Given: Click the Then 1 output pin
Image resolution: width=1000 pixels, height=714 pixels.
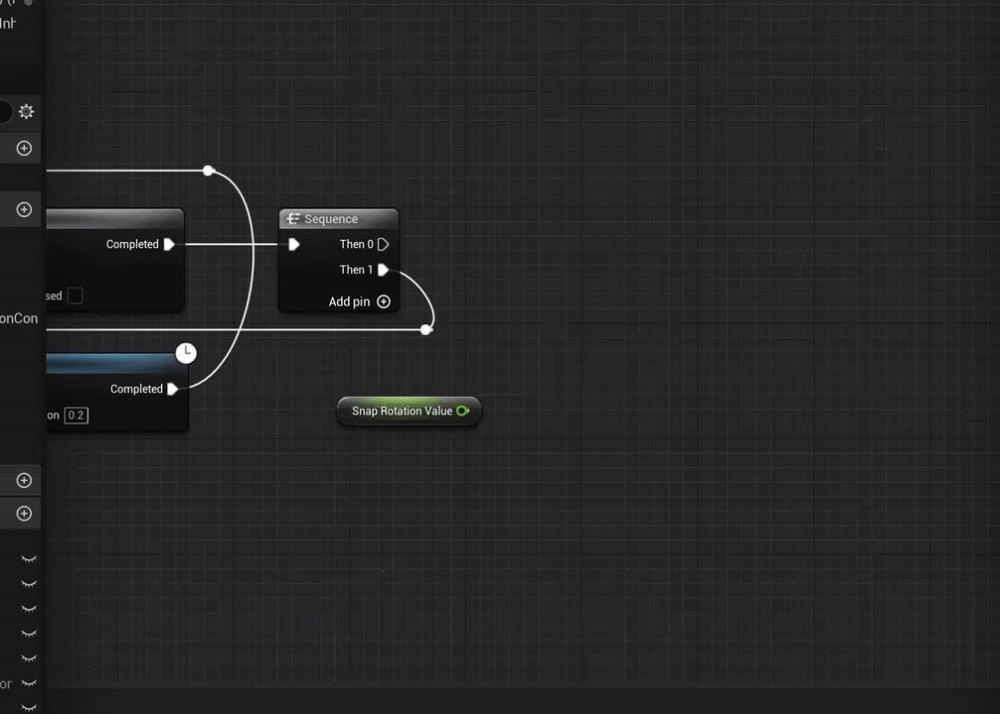Looking at the screenshot, I should pos(383,270).
